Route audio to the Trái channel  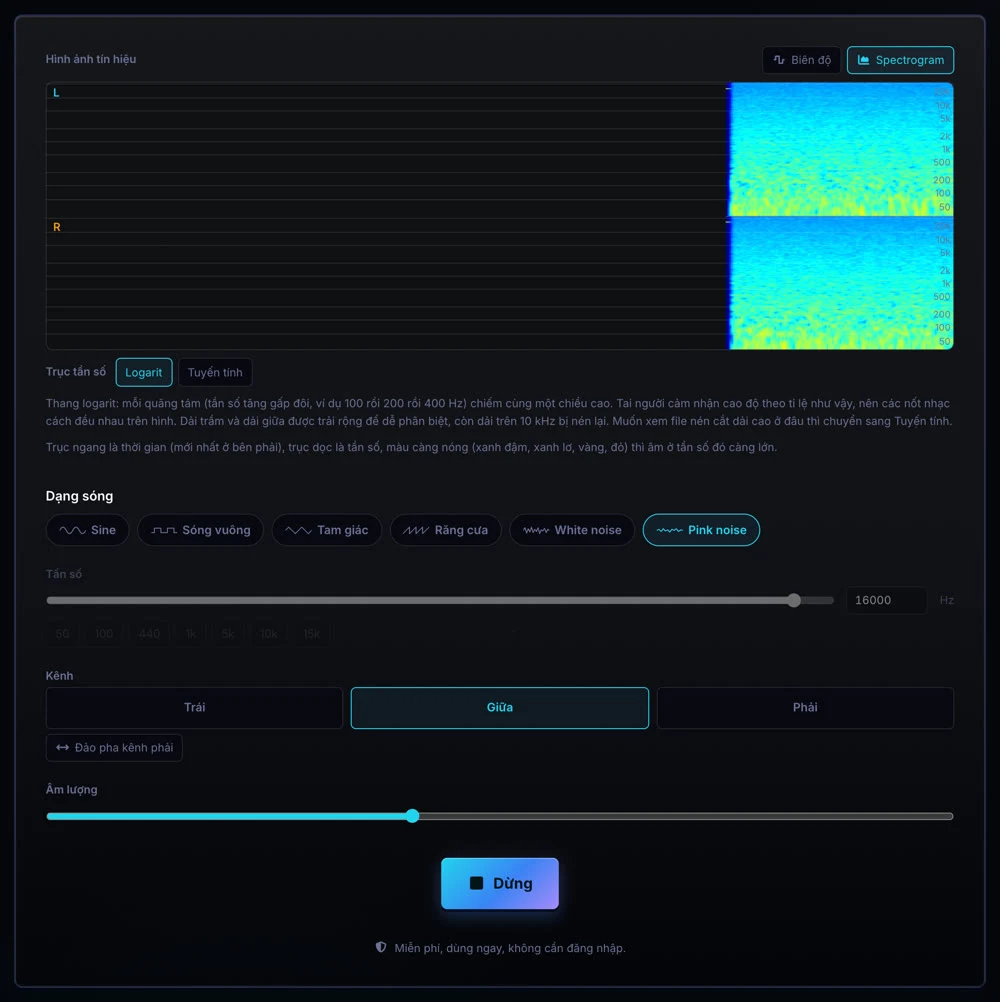tap(194, 708)
